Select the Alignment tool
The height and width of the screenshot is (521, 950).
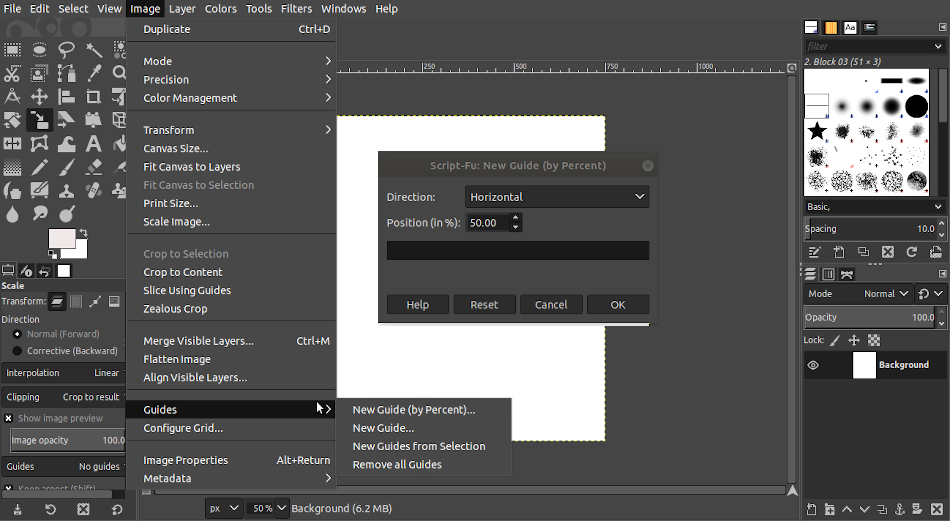[66, 97]
